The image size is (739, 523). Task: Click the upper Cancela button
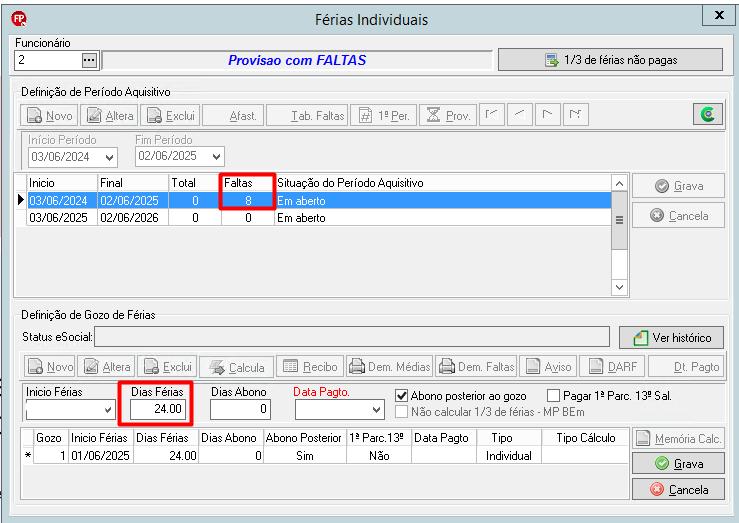coord(678,216)
